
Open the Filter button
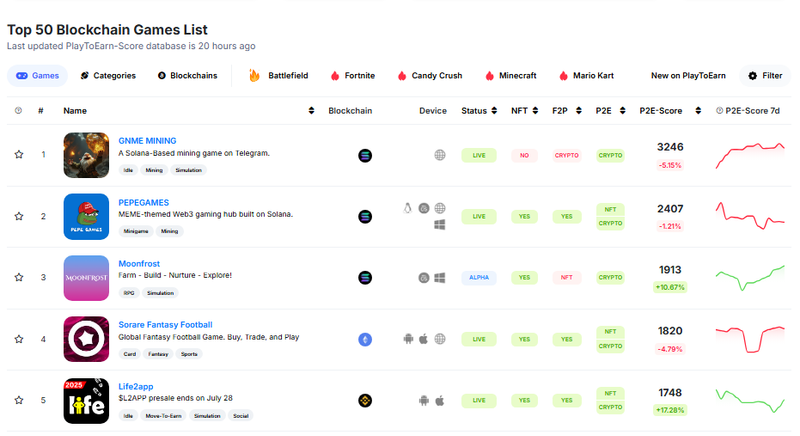(x=765, y=75)
